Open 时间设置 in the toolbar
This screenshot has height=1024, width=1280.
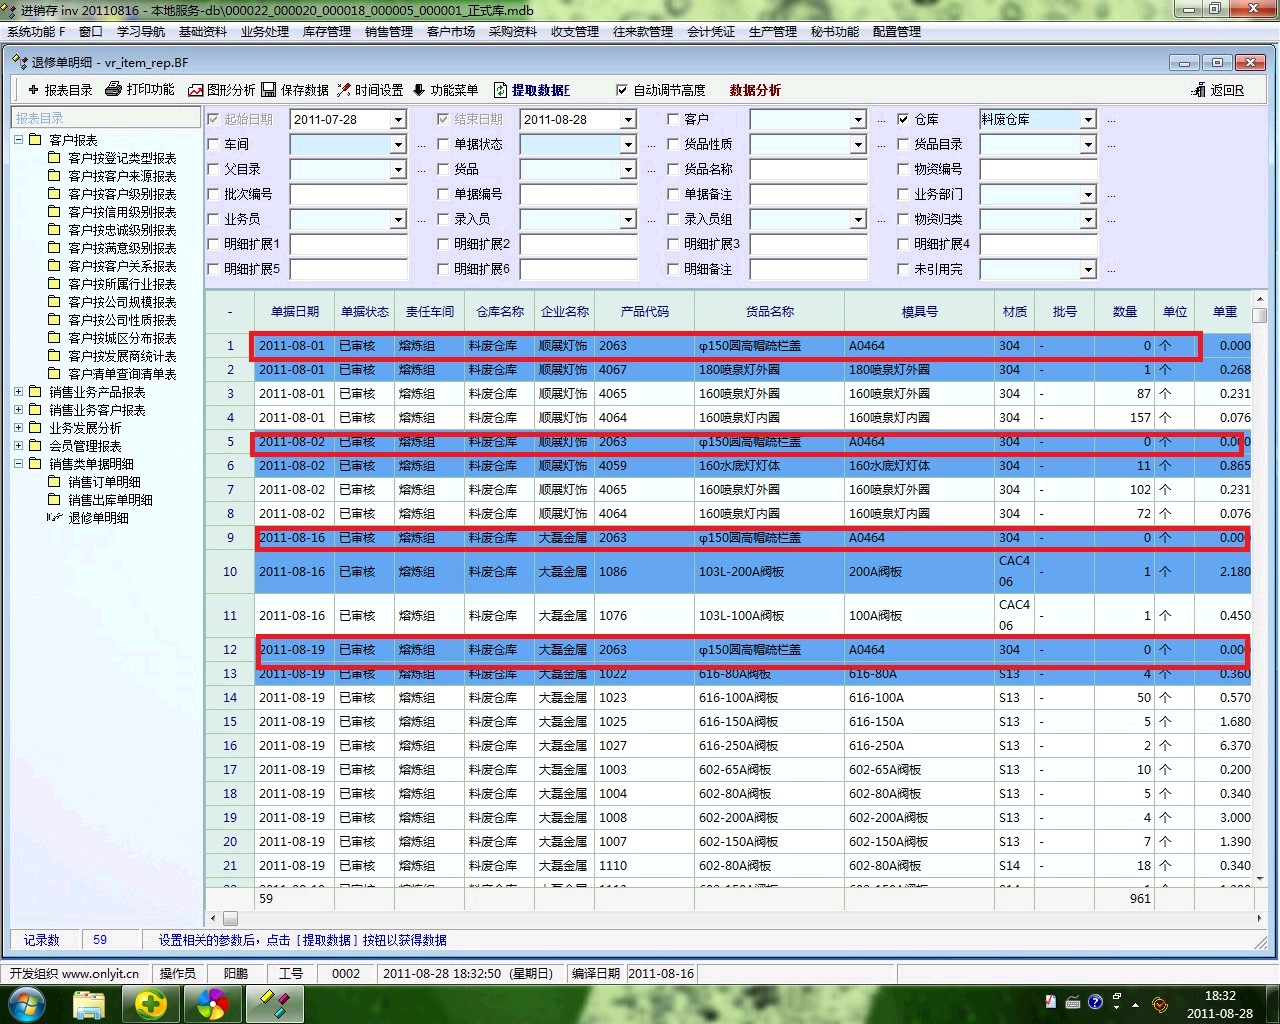[x=344, y=90]
